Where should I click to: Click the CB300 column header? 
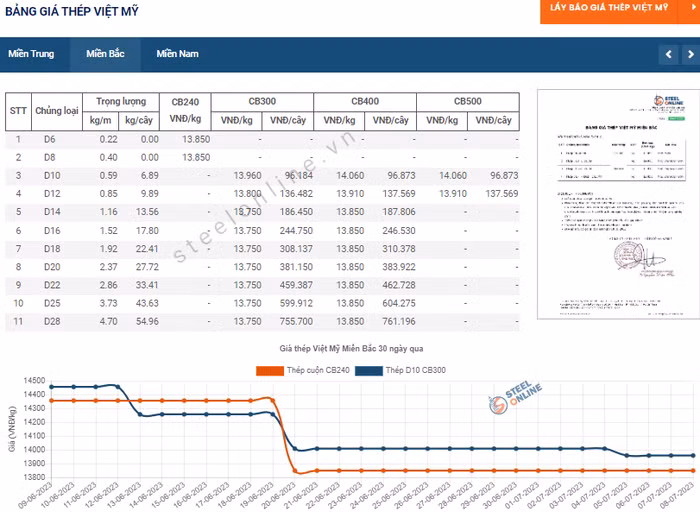tap(262, 102)
